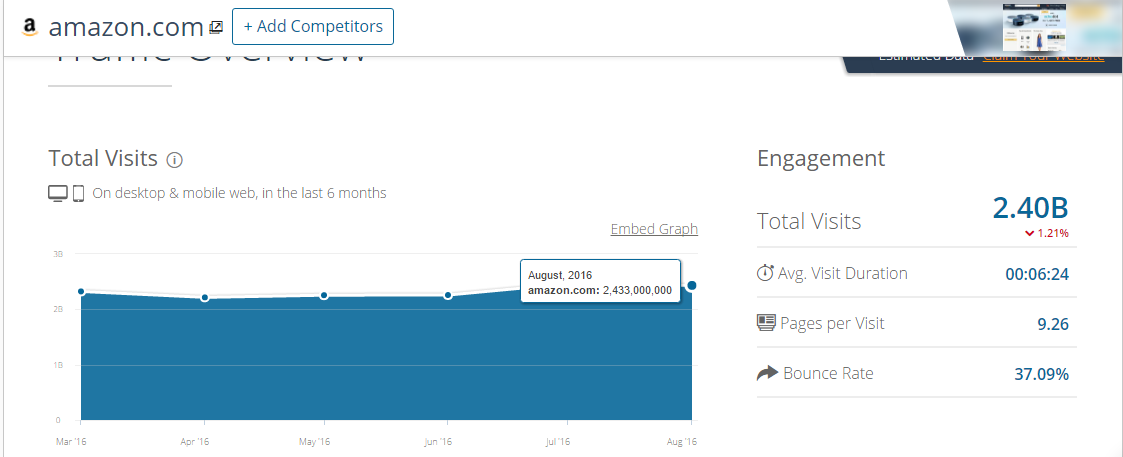The image size is (1123, 457).
Task: Click the 00:06:24 duration value
Action: coord(1037,274)
